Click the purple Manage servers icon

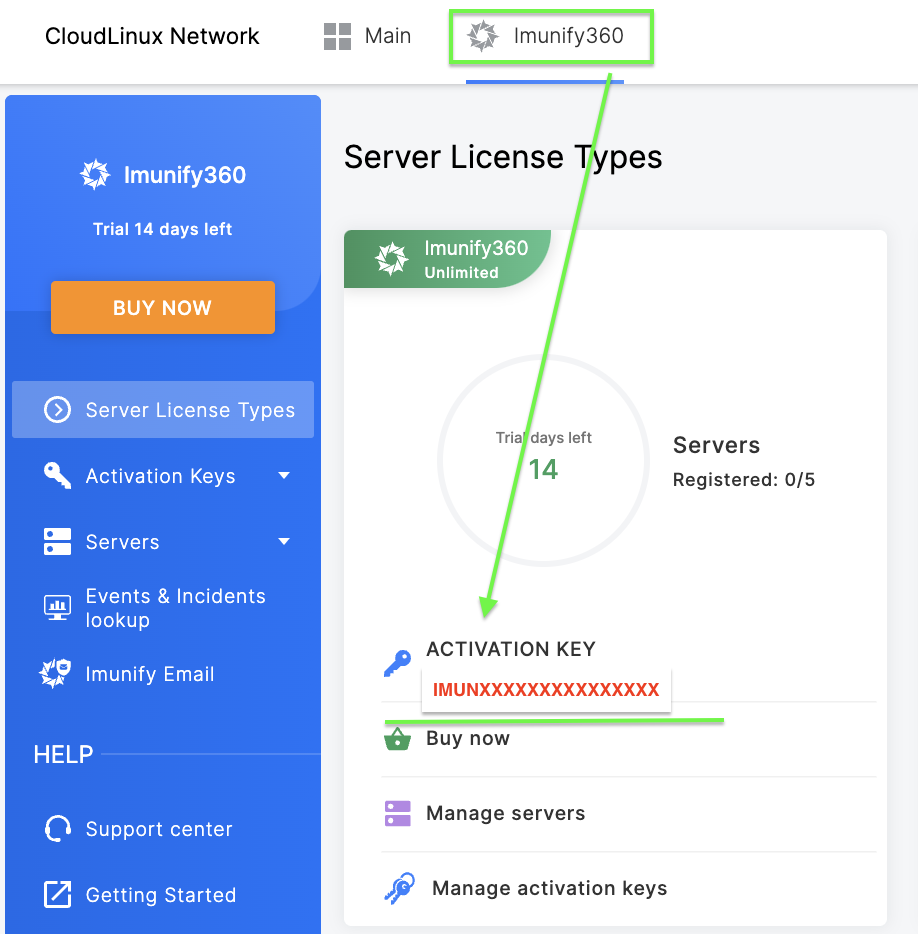(398, 814)
